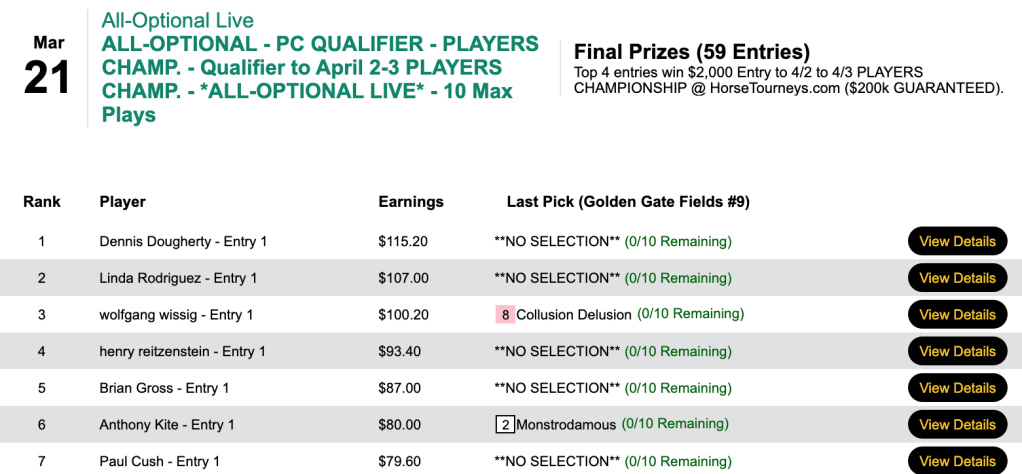
Task: Open Anthony Kite's View Details button
Action: pyautogui.click(x=957, y=424)
